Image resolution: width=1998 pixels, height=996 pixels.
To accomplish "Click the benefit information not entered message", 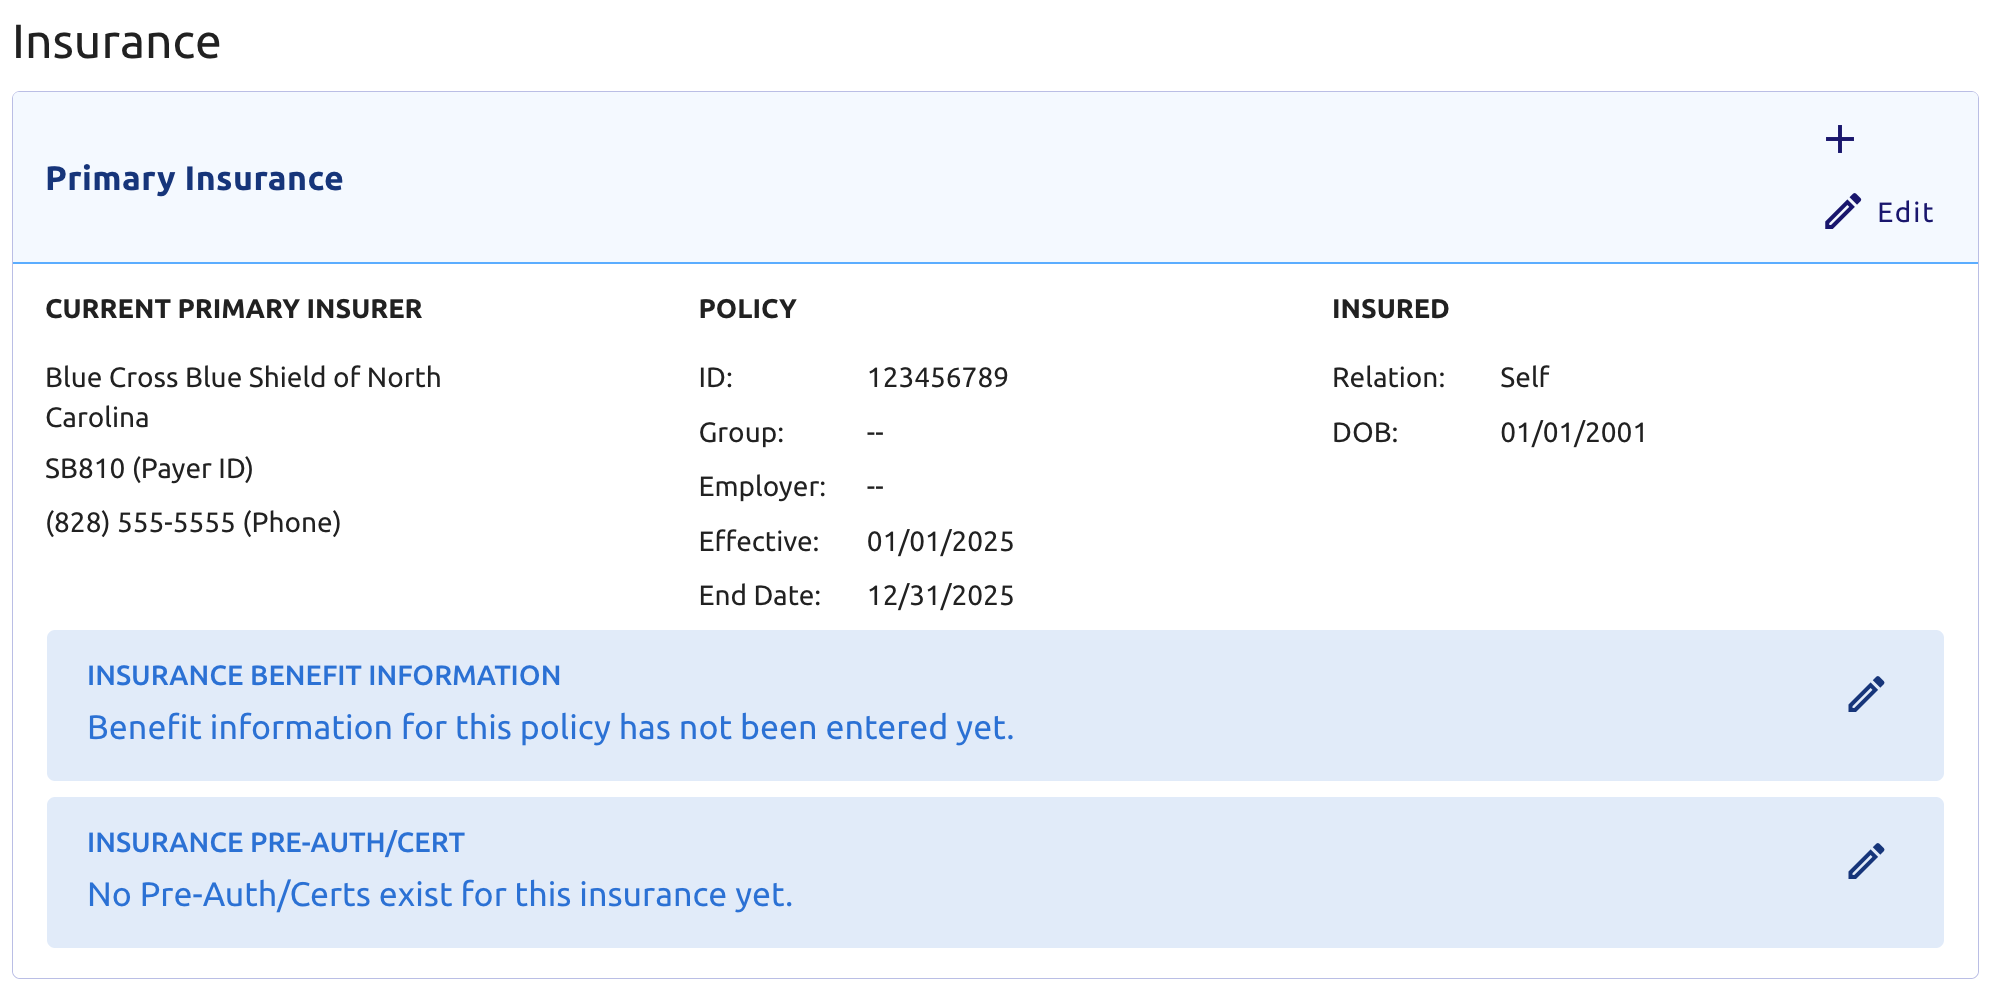I will coord(551,728).
